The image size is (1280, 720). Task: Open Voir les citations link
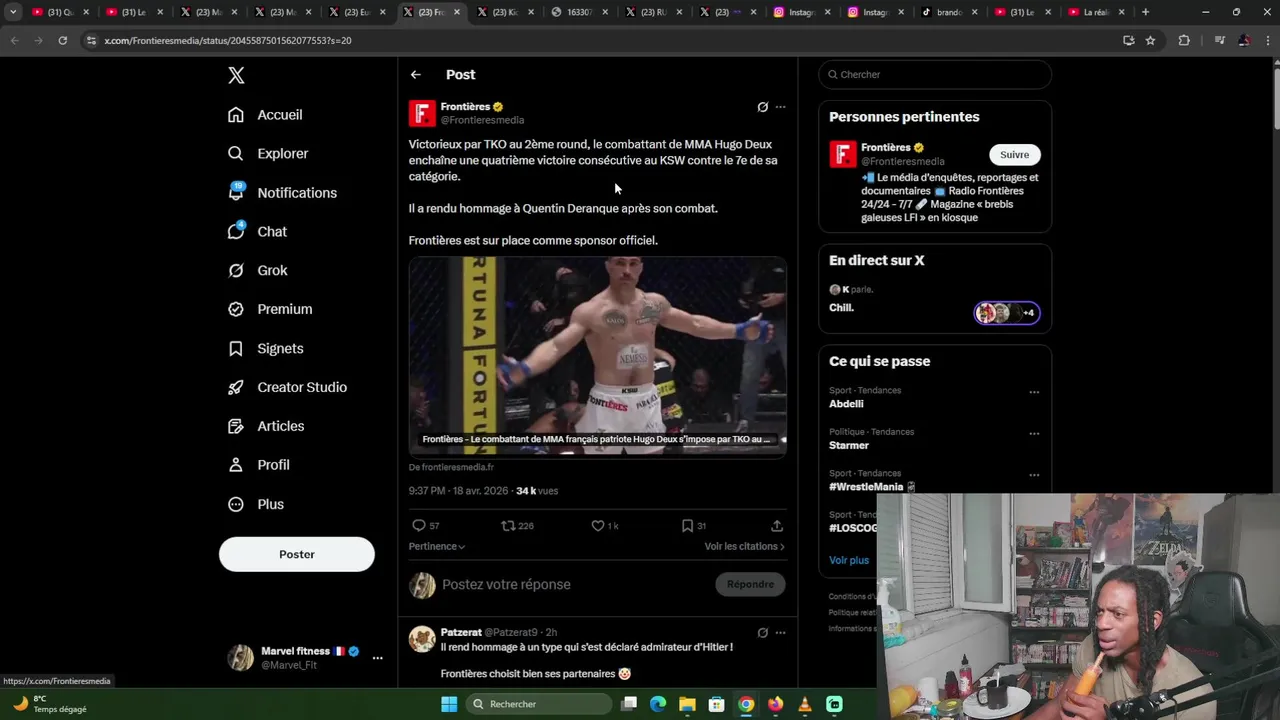coord(744,547)
